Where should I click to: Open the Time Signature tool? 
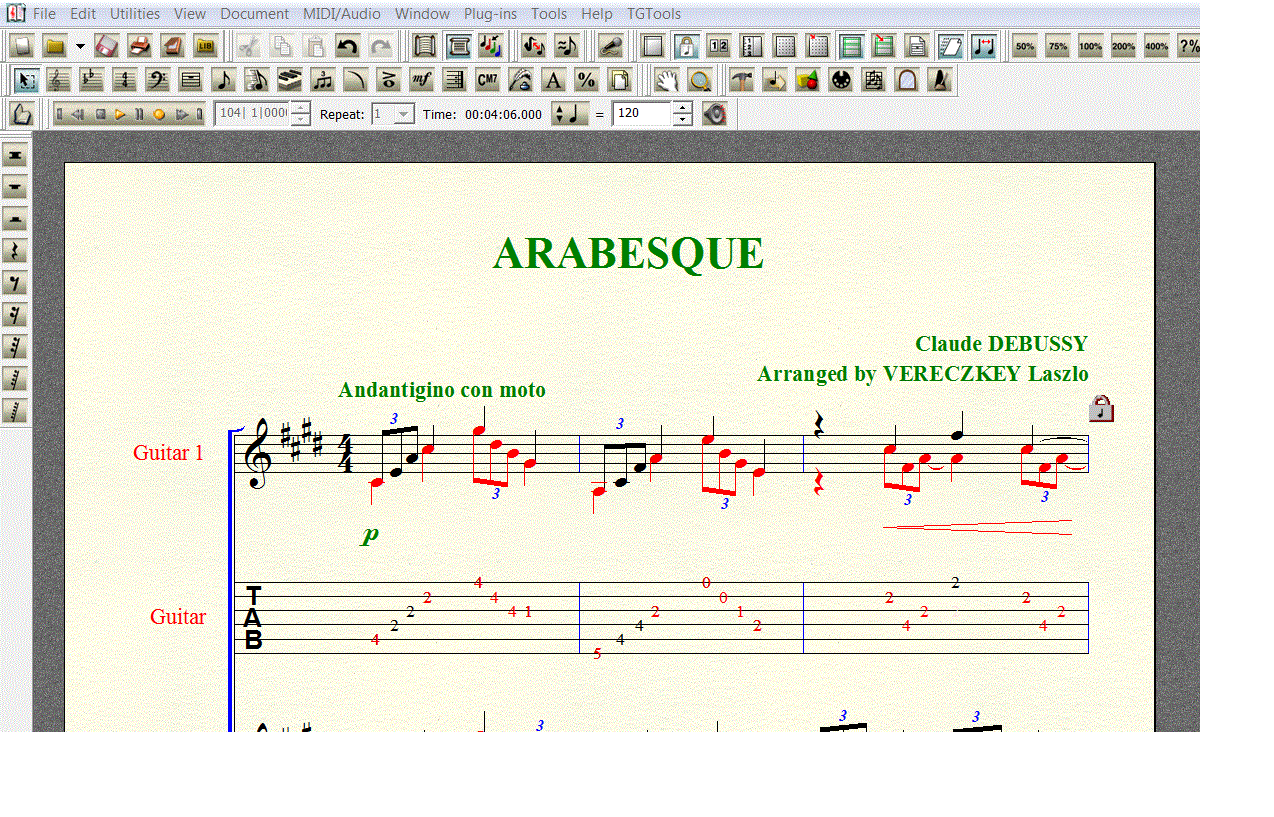point(124,80)
